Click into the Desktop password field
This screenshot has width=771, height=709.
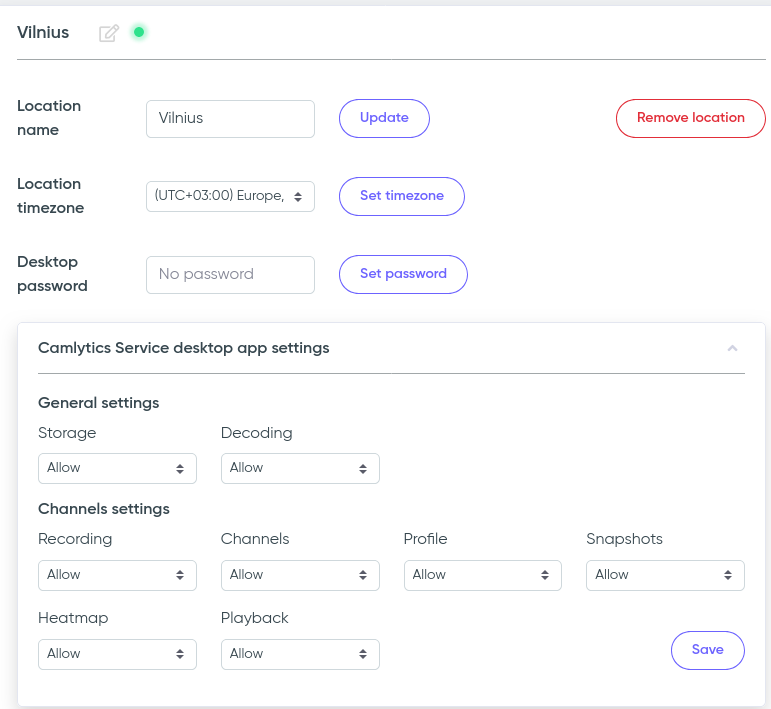pos(230,274)
